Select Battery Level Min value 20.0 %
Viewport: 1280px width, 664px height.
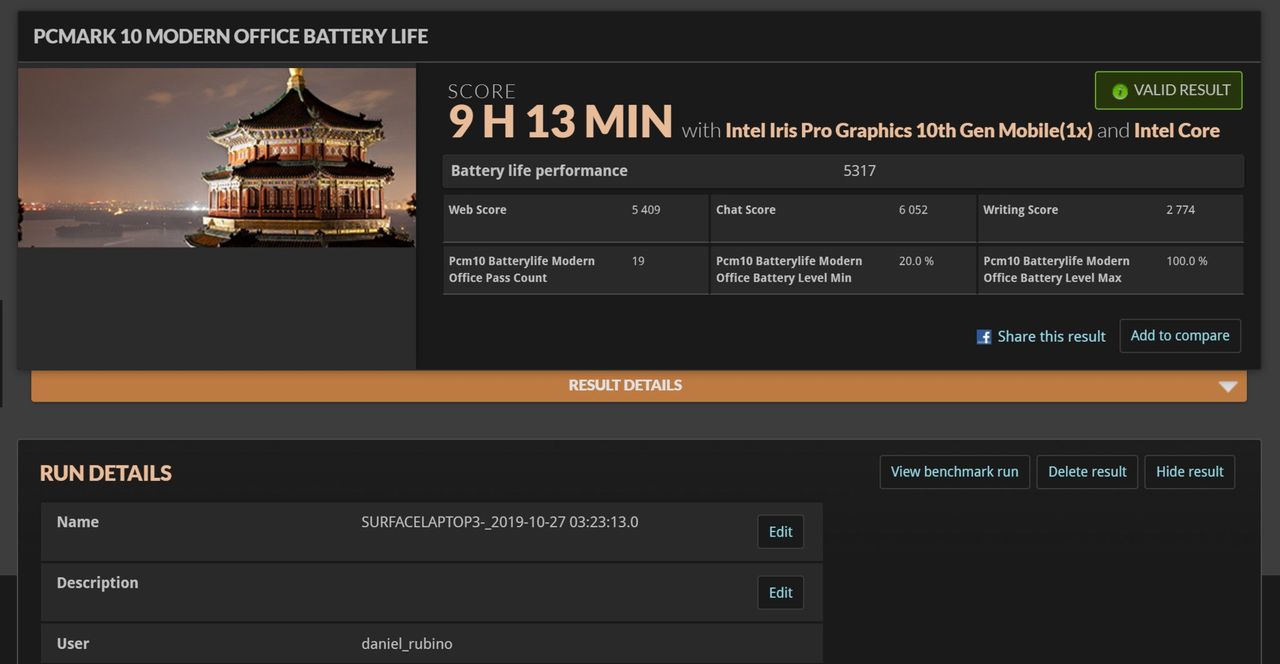916,261
